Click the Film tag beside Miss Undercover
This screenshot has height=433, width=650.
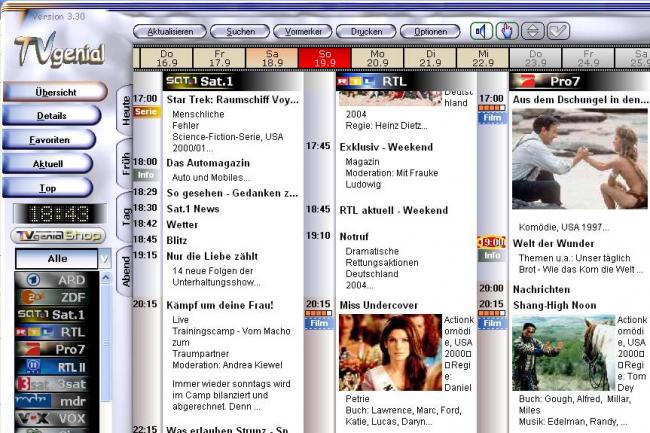(319, 323)
